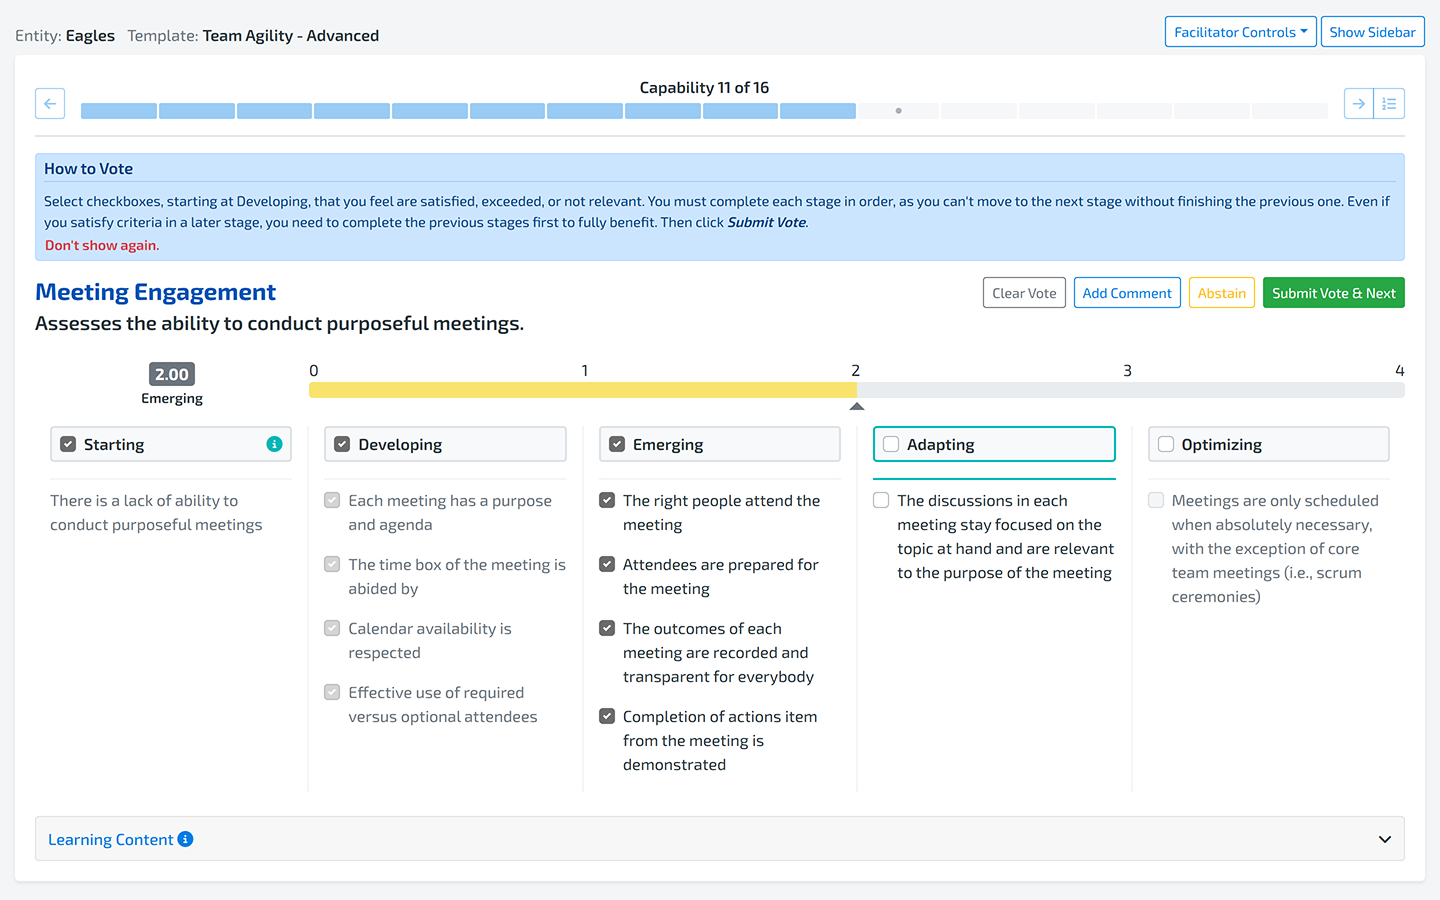
Task: Tick 'The discussions in each meeting stay focused'
Action: (x=881, y=500)
